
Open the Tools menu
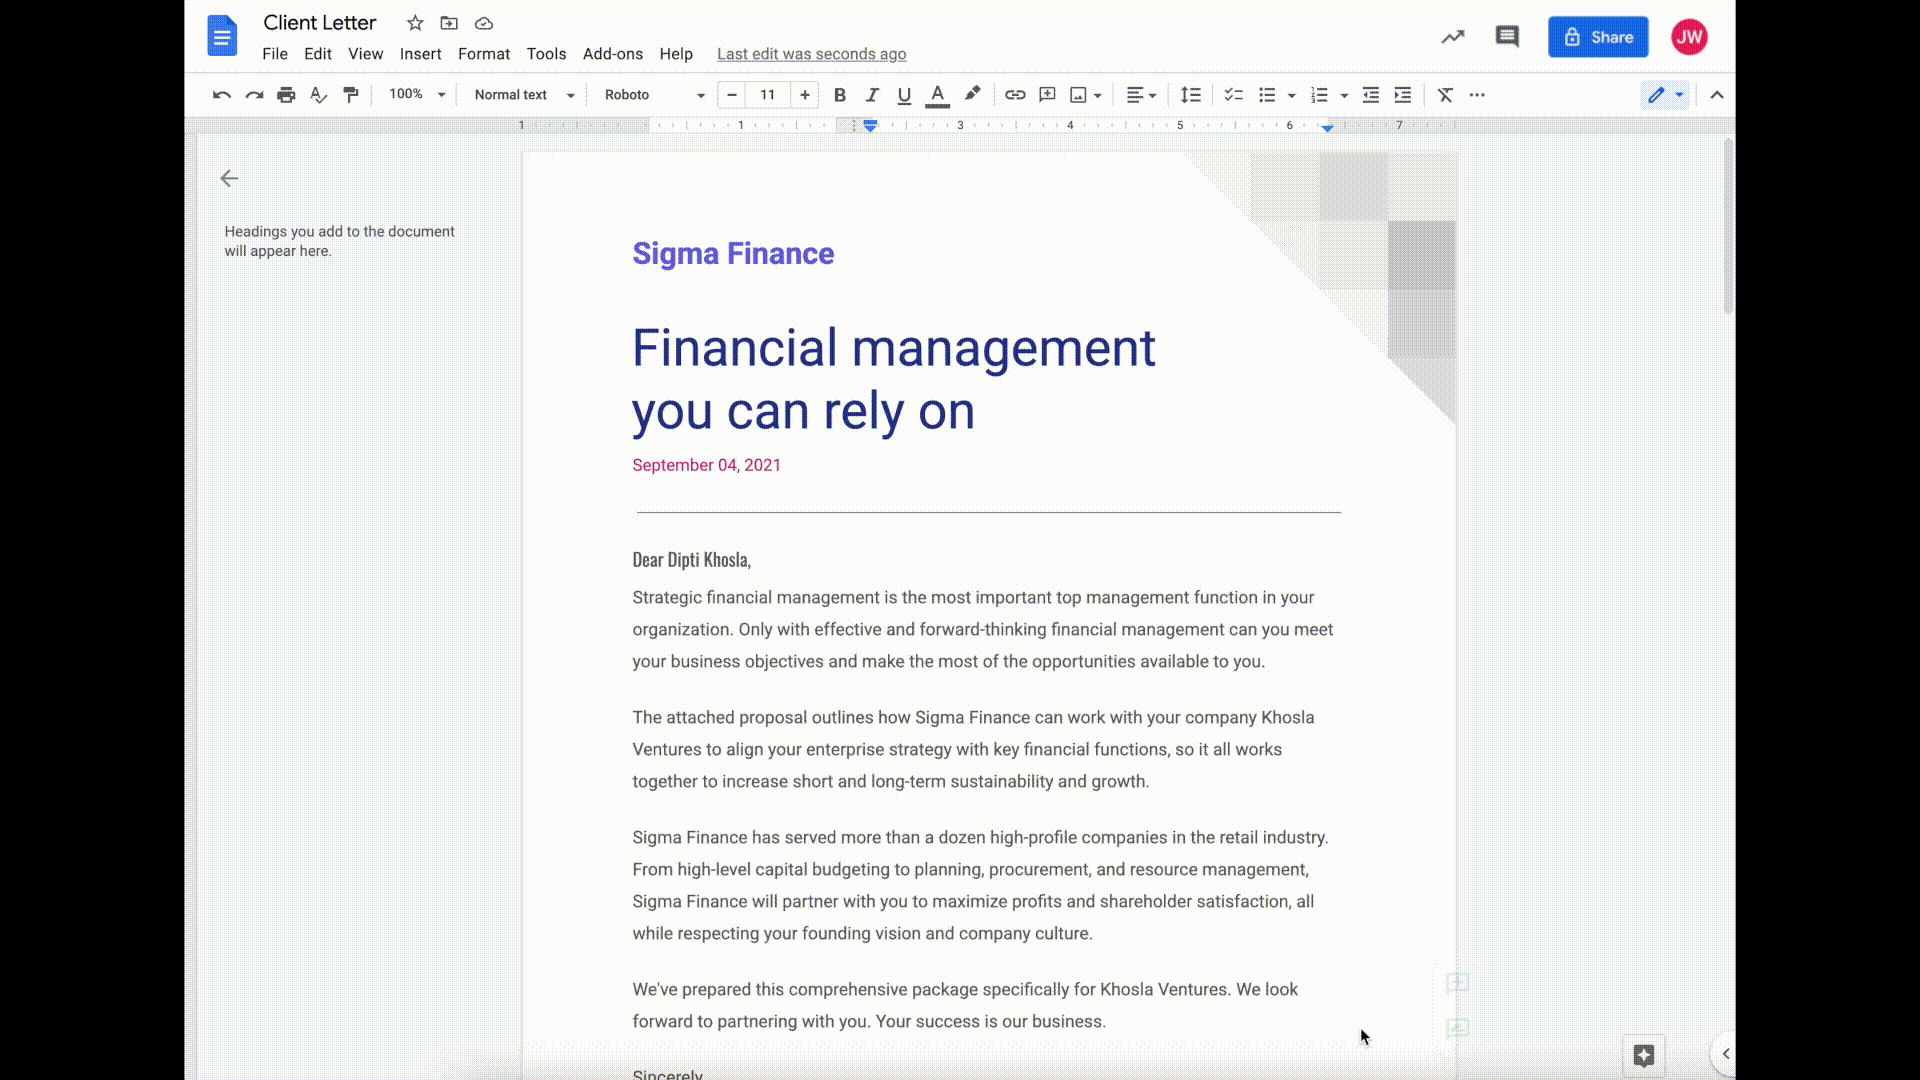[546, 54]
